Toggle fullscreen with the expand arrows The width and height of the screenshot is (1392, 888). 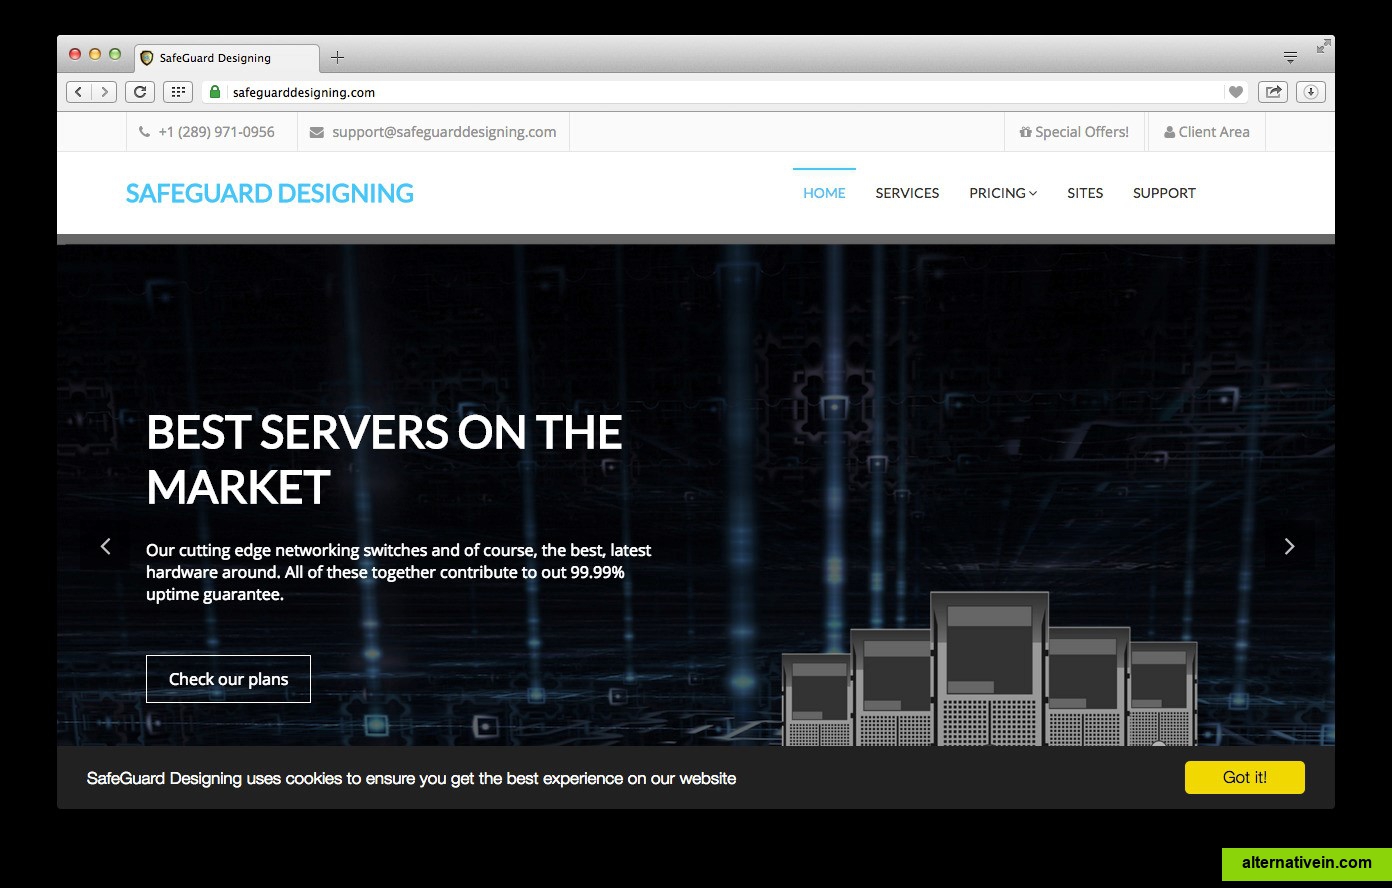[1323, 46]
